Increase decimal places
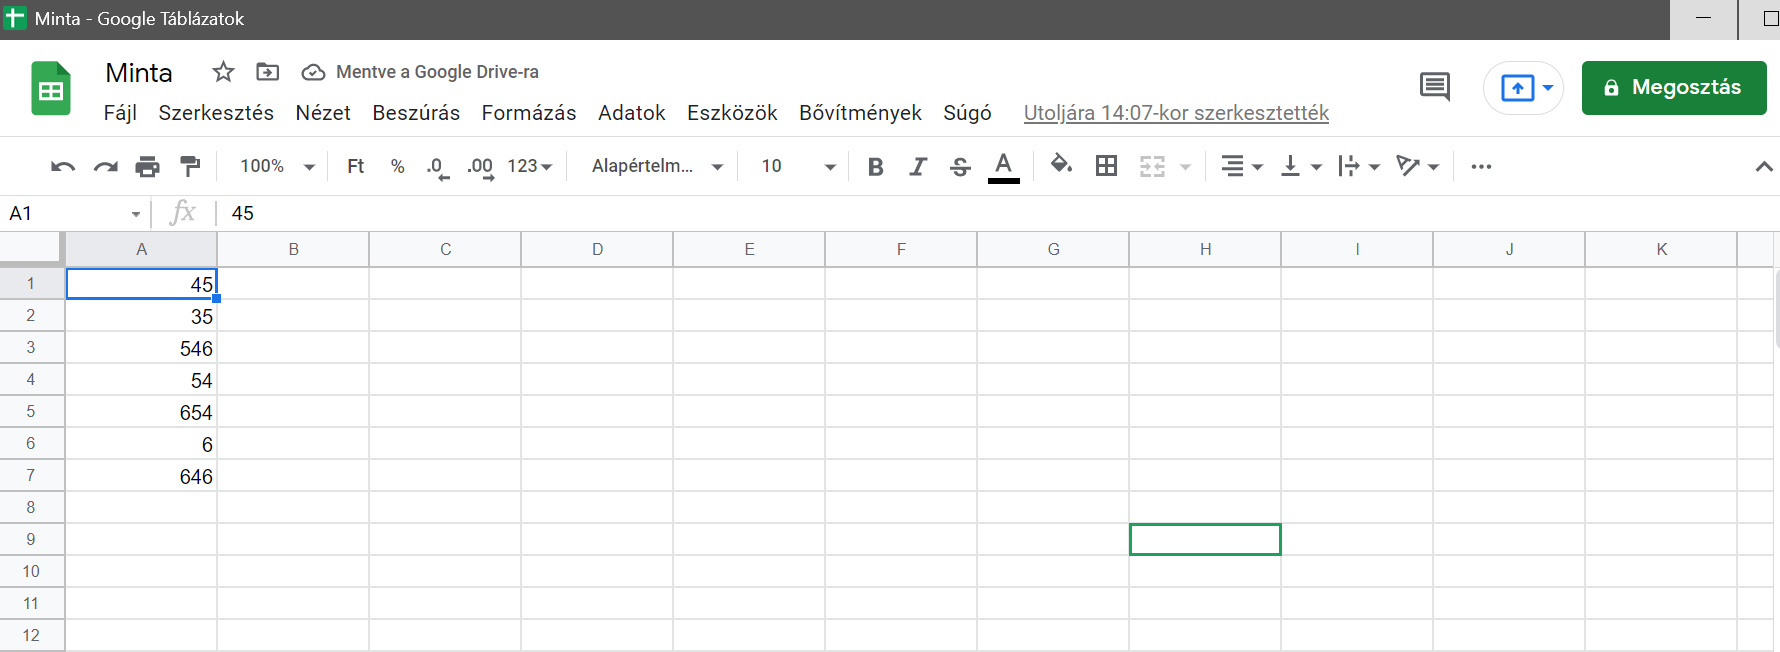The height and width of the screenshot is (652, 1780). pyautogui.click(x=480, y=167)
